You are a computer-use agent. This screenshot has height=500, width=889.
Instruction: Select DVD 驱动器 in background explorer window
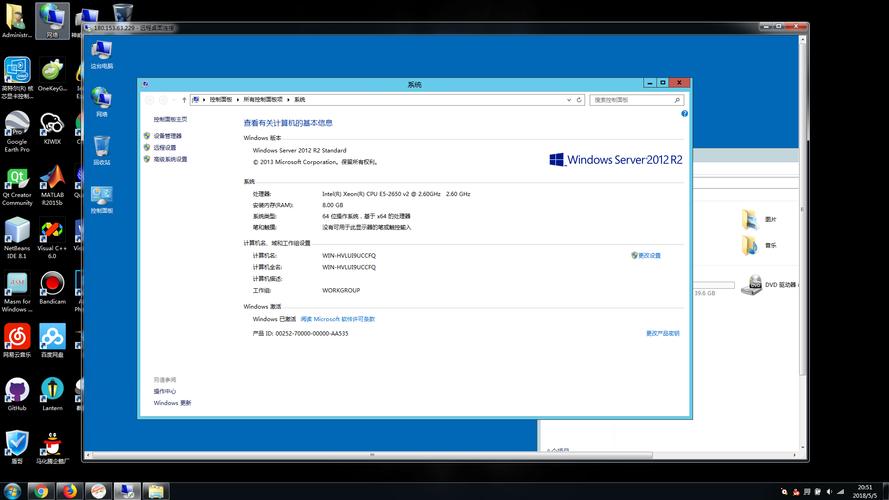click(771, 285)
